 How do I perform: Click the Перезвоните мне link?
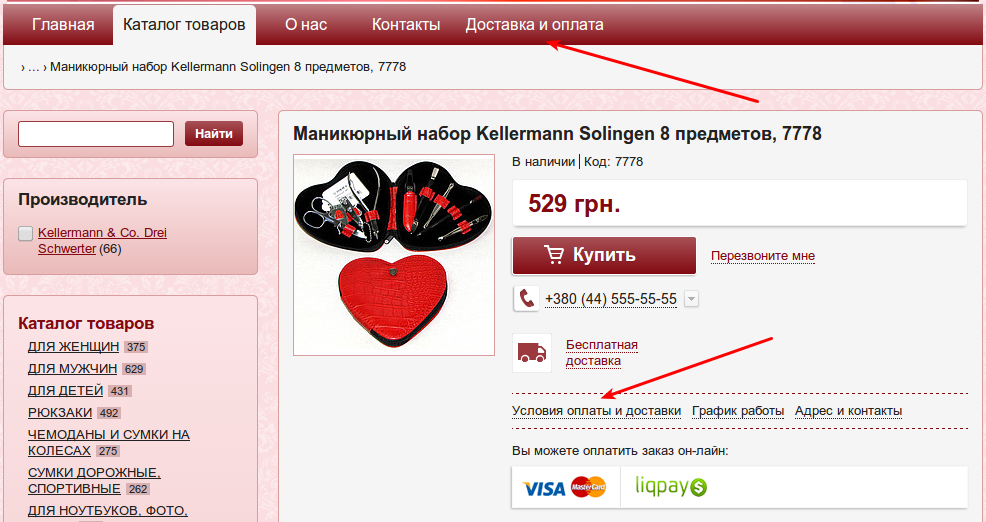[x=763, y=256]
